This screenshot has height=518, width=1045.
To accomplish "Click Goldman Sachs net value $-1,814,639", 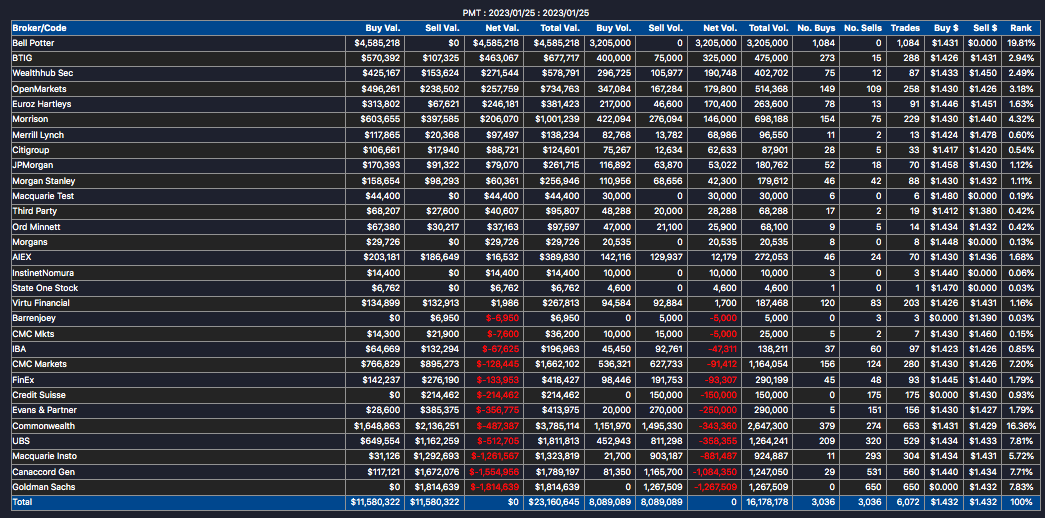I will pyautogui.click(x=495, y=487).
